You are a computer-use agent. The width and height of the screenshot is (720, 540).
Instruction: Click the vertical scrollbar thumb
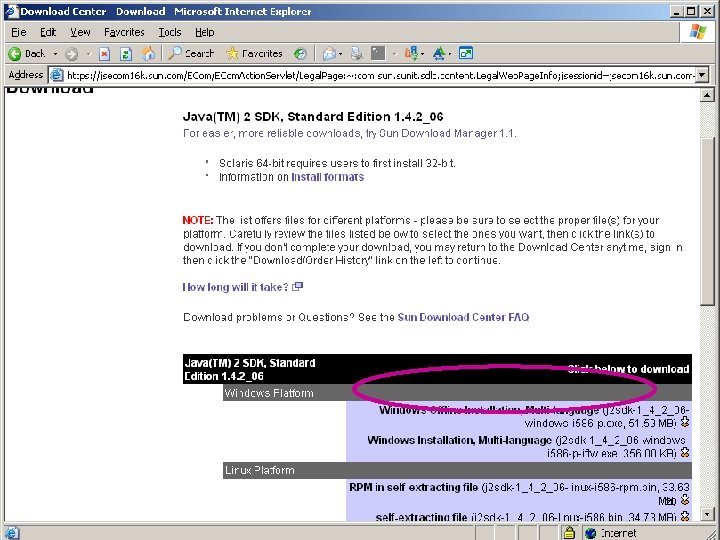[x=707, y=221]
